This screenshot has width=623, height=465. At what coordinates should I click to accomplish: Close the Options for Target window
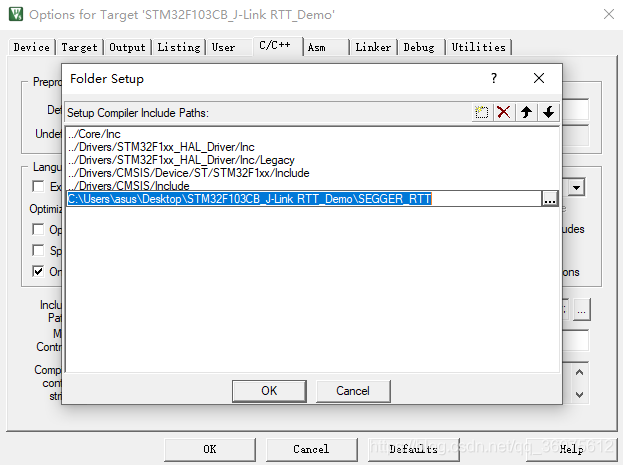(609, 14)
